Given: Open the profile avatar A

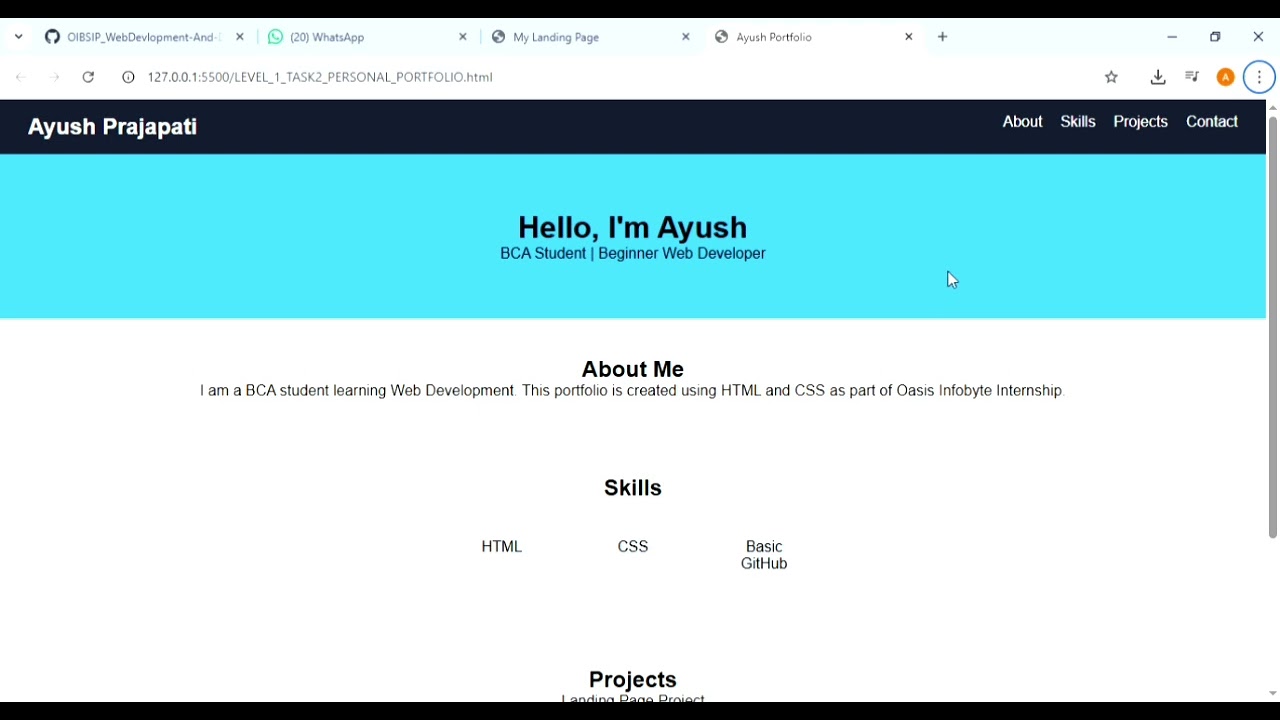Looking at the screenshot, I should 1226,77.
